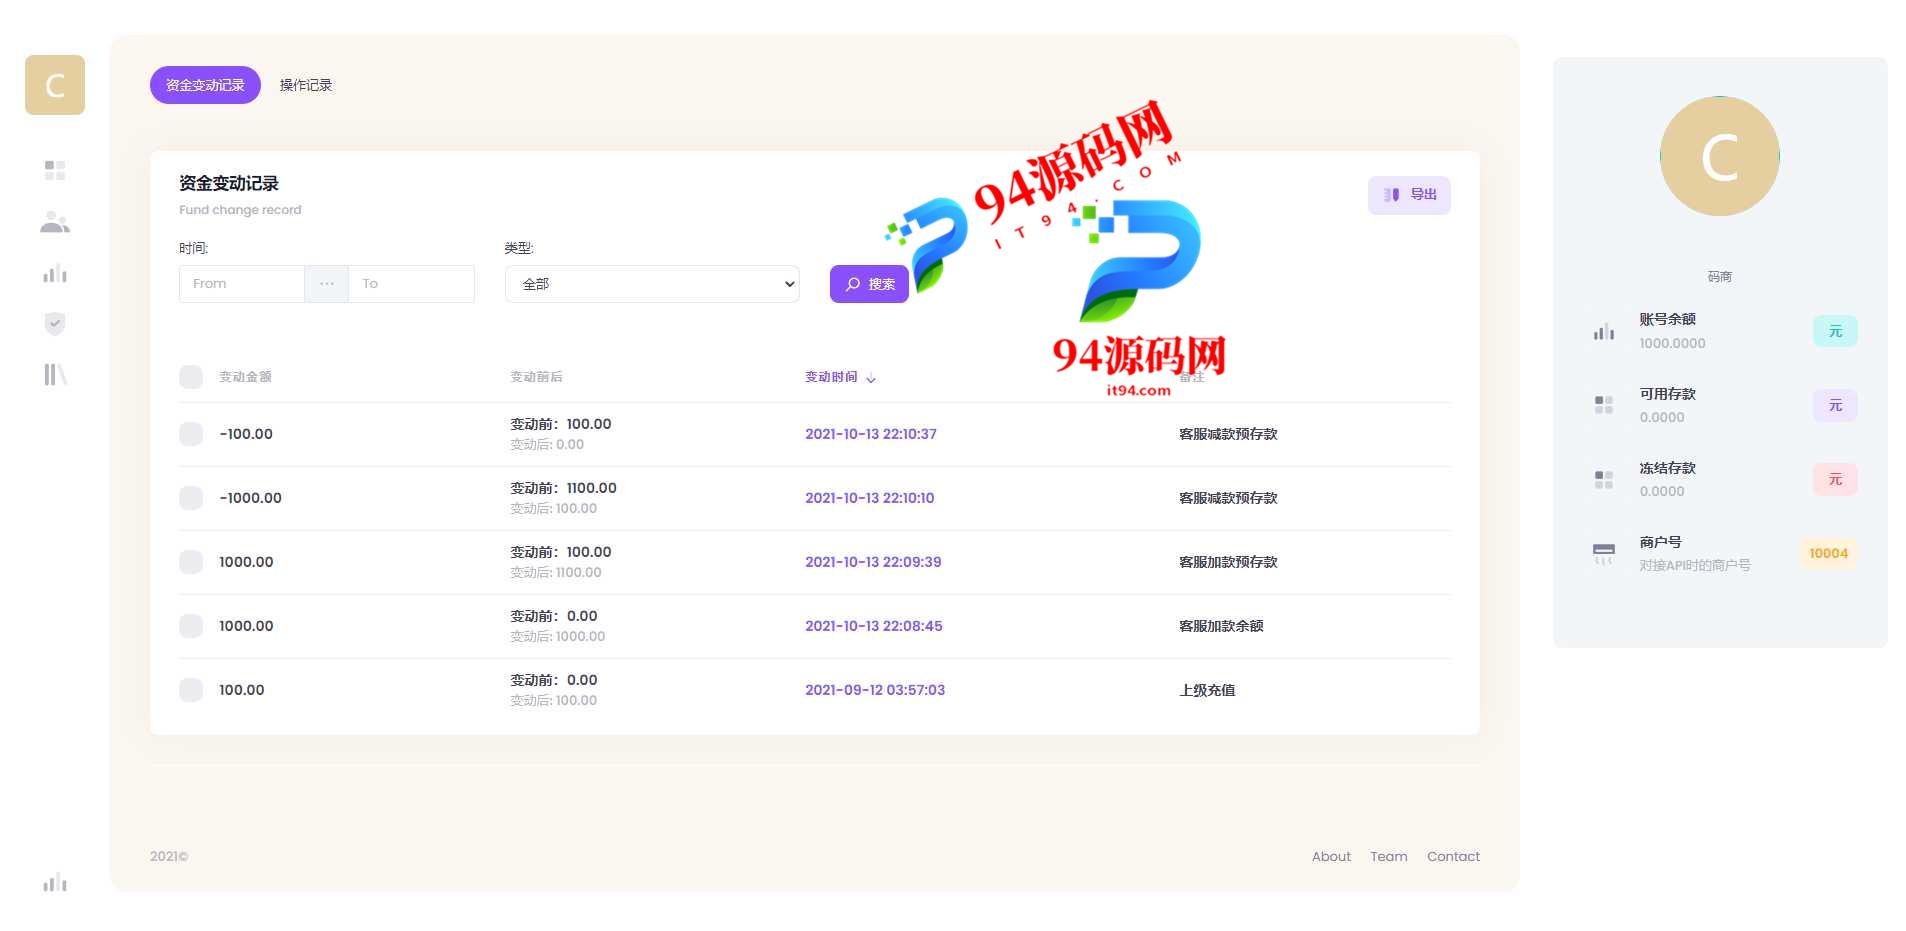Click the timestamp 2021-10-13 22:10:37
The height and width of the screenshot is (931, 1906).
[x=871, y=434]
